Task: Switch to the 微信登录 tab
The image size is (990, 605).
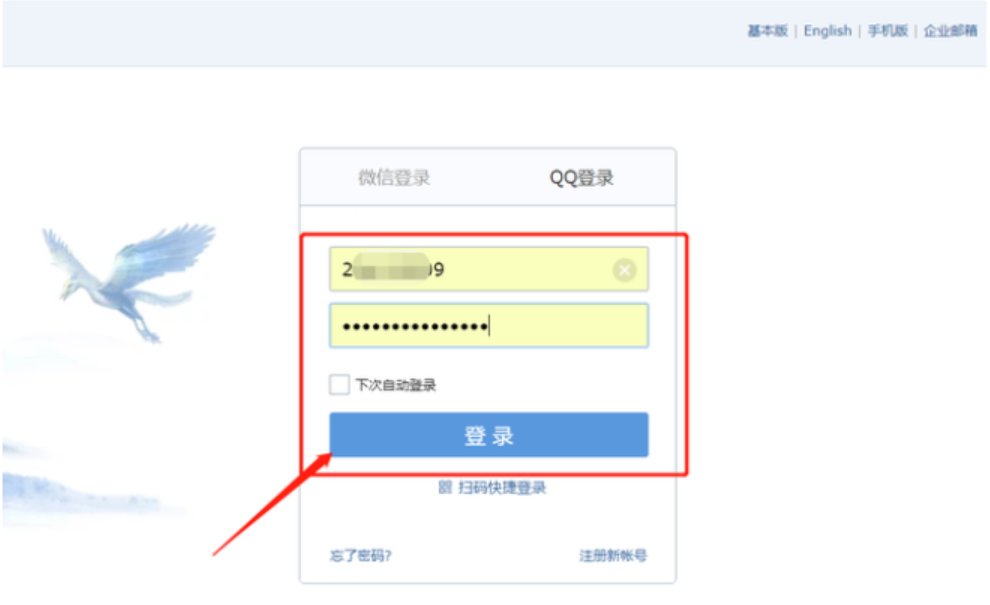Action: pyautogui.click(x=394, y=177)
